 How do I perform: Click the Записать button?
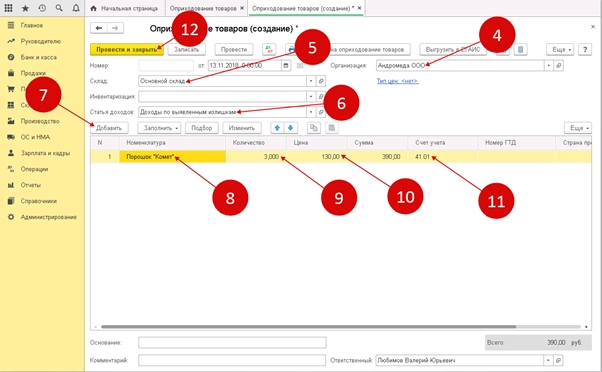[x=187, y=50]
